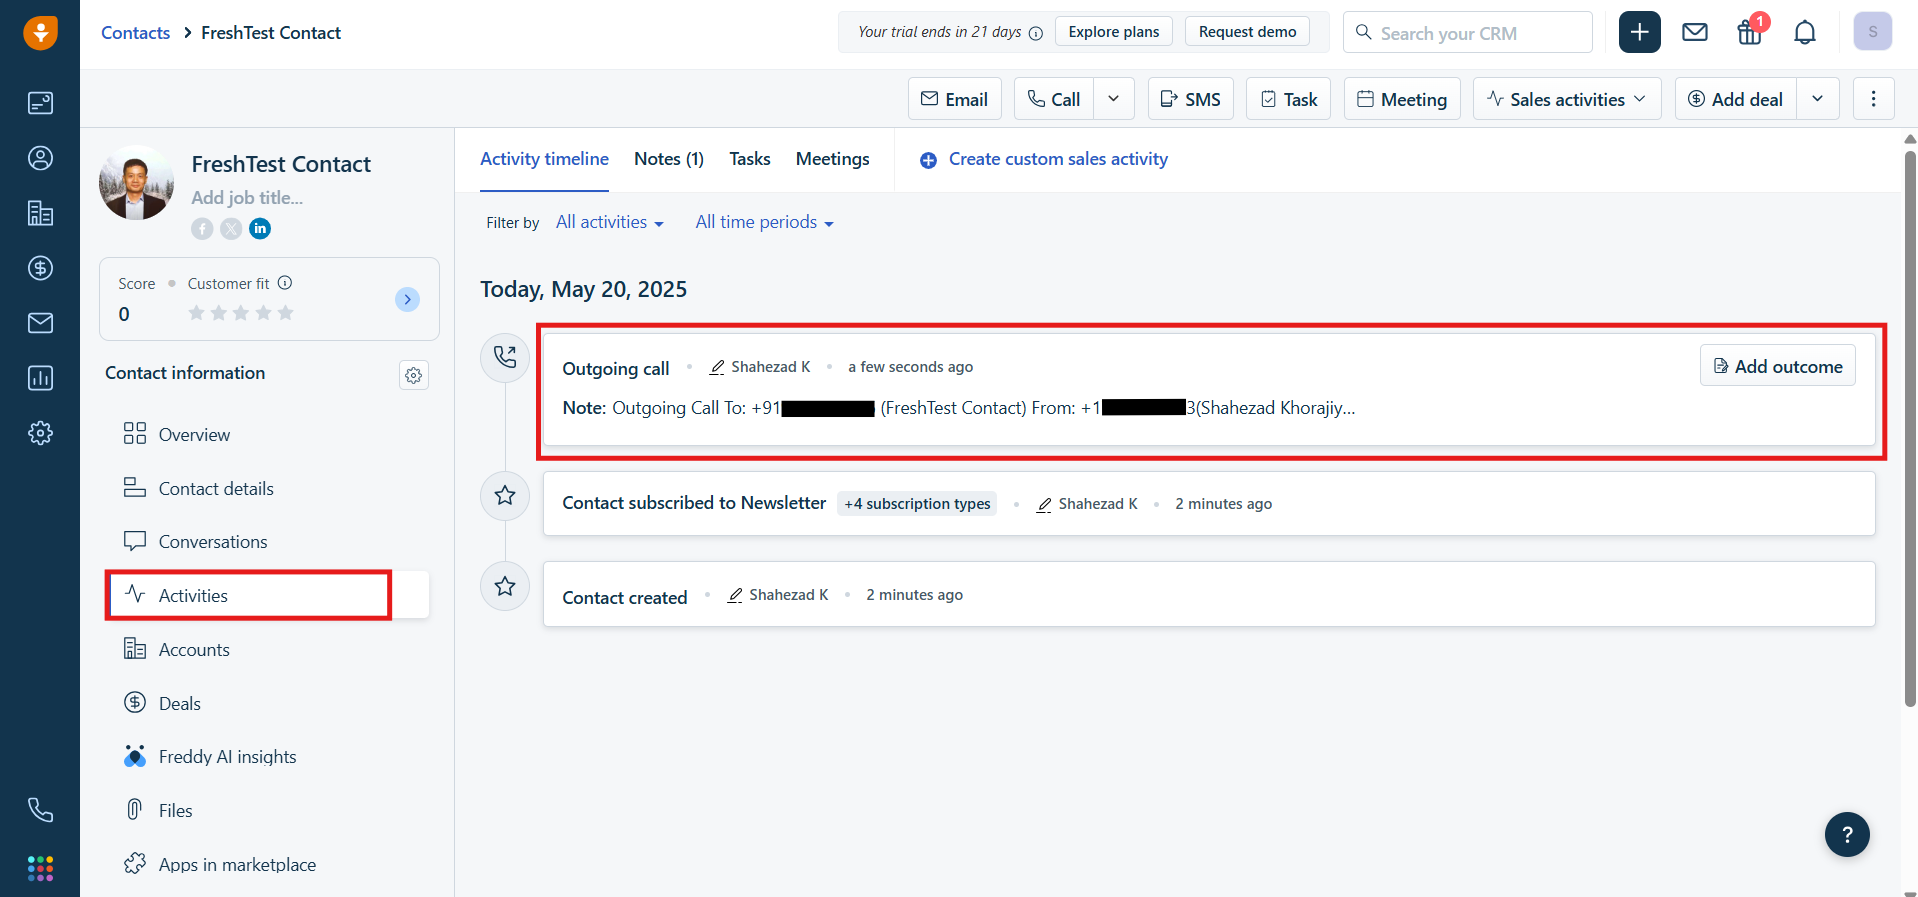Click the Task button
The height and width of the screenshot is (897, 1918).
(1288, 99)
